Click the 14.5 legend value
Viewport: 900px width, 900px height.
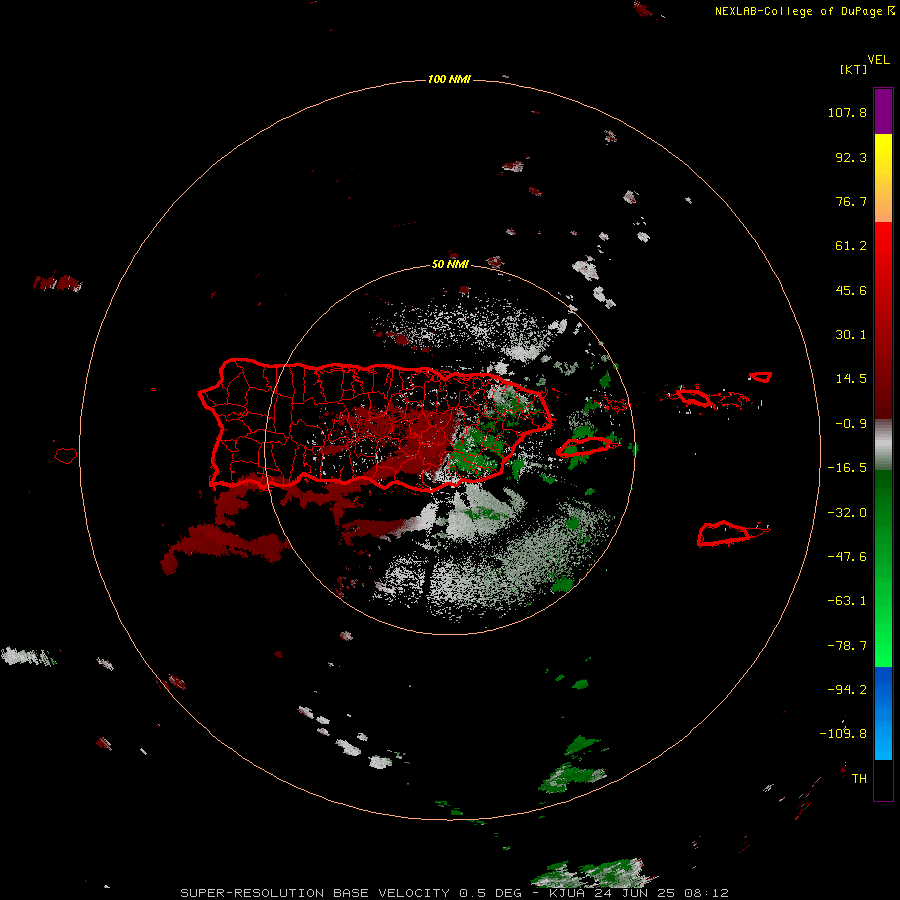tap(851, 379)
